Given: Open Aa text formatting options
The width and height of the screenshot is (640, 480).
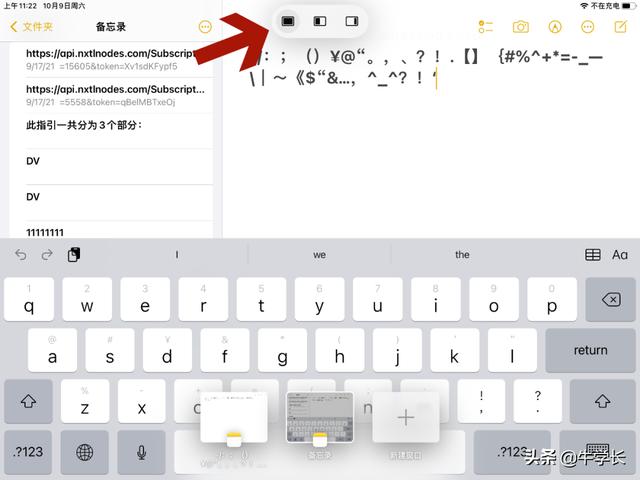Looking at the screenshot, I should (620, 255).
